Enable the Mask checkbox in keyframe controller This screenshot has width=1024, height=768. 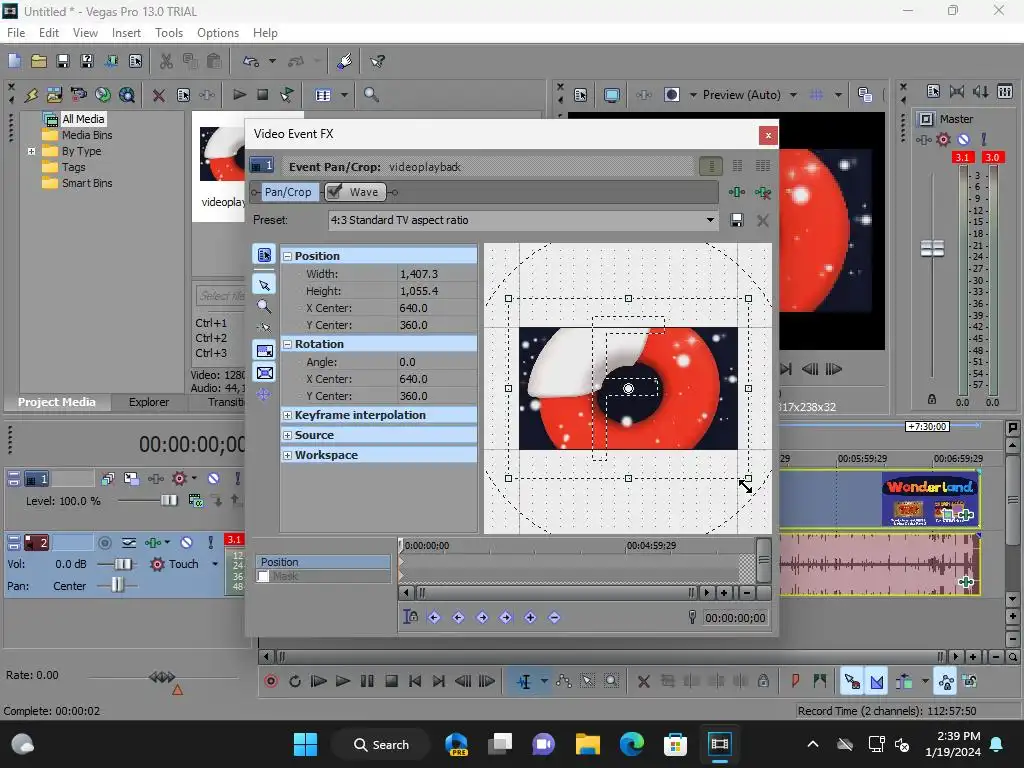pos(263,576)
